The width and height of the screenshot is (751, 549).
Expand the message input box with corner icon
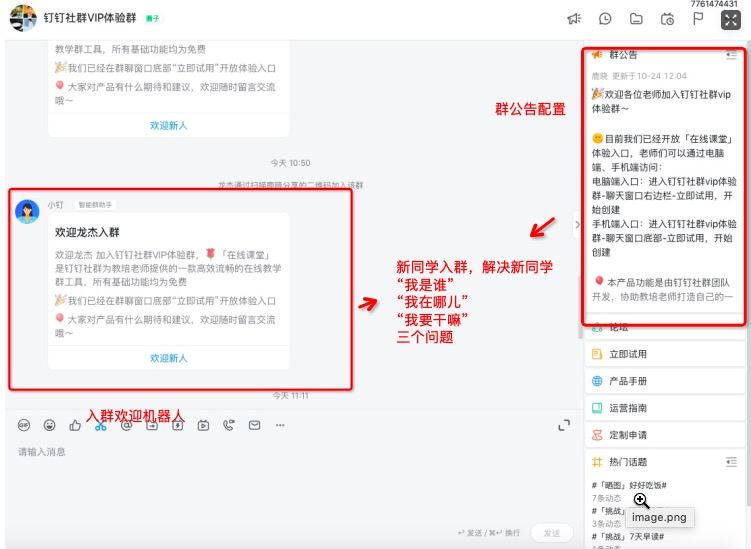pyautogui.click(x=564, y=425)
